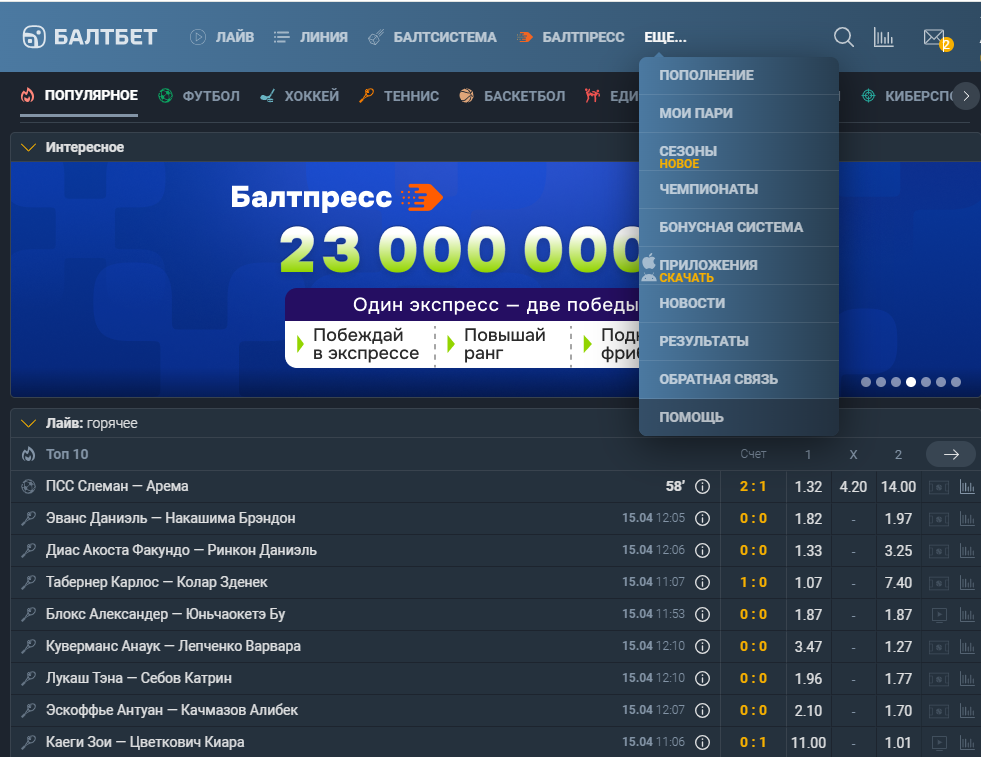Go to ЛАЙВ section
This screenshot has height=757, width=981.
[222, 38]
